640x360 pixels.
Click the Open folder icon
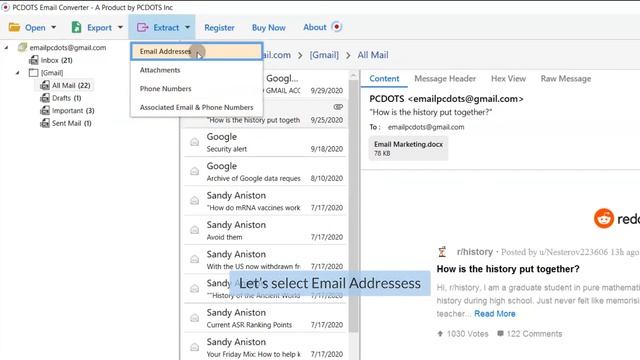[x=14, y=27]
